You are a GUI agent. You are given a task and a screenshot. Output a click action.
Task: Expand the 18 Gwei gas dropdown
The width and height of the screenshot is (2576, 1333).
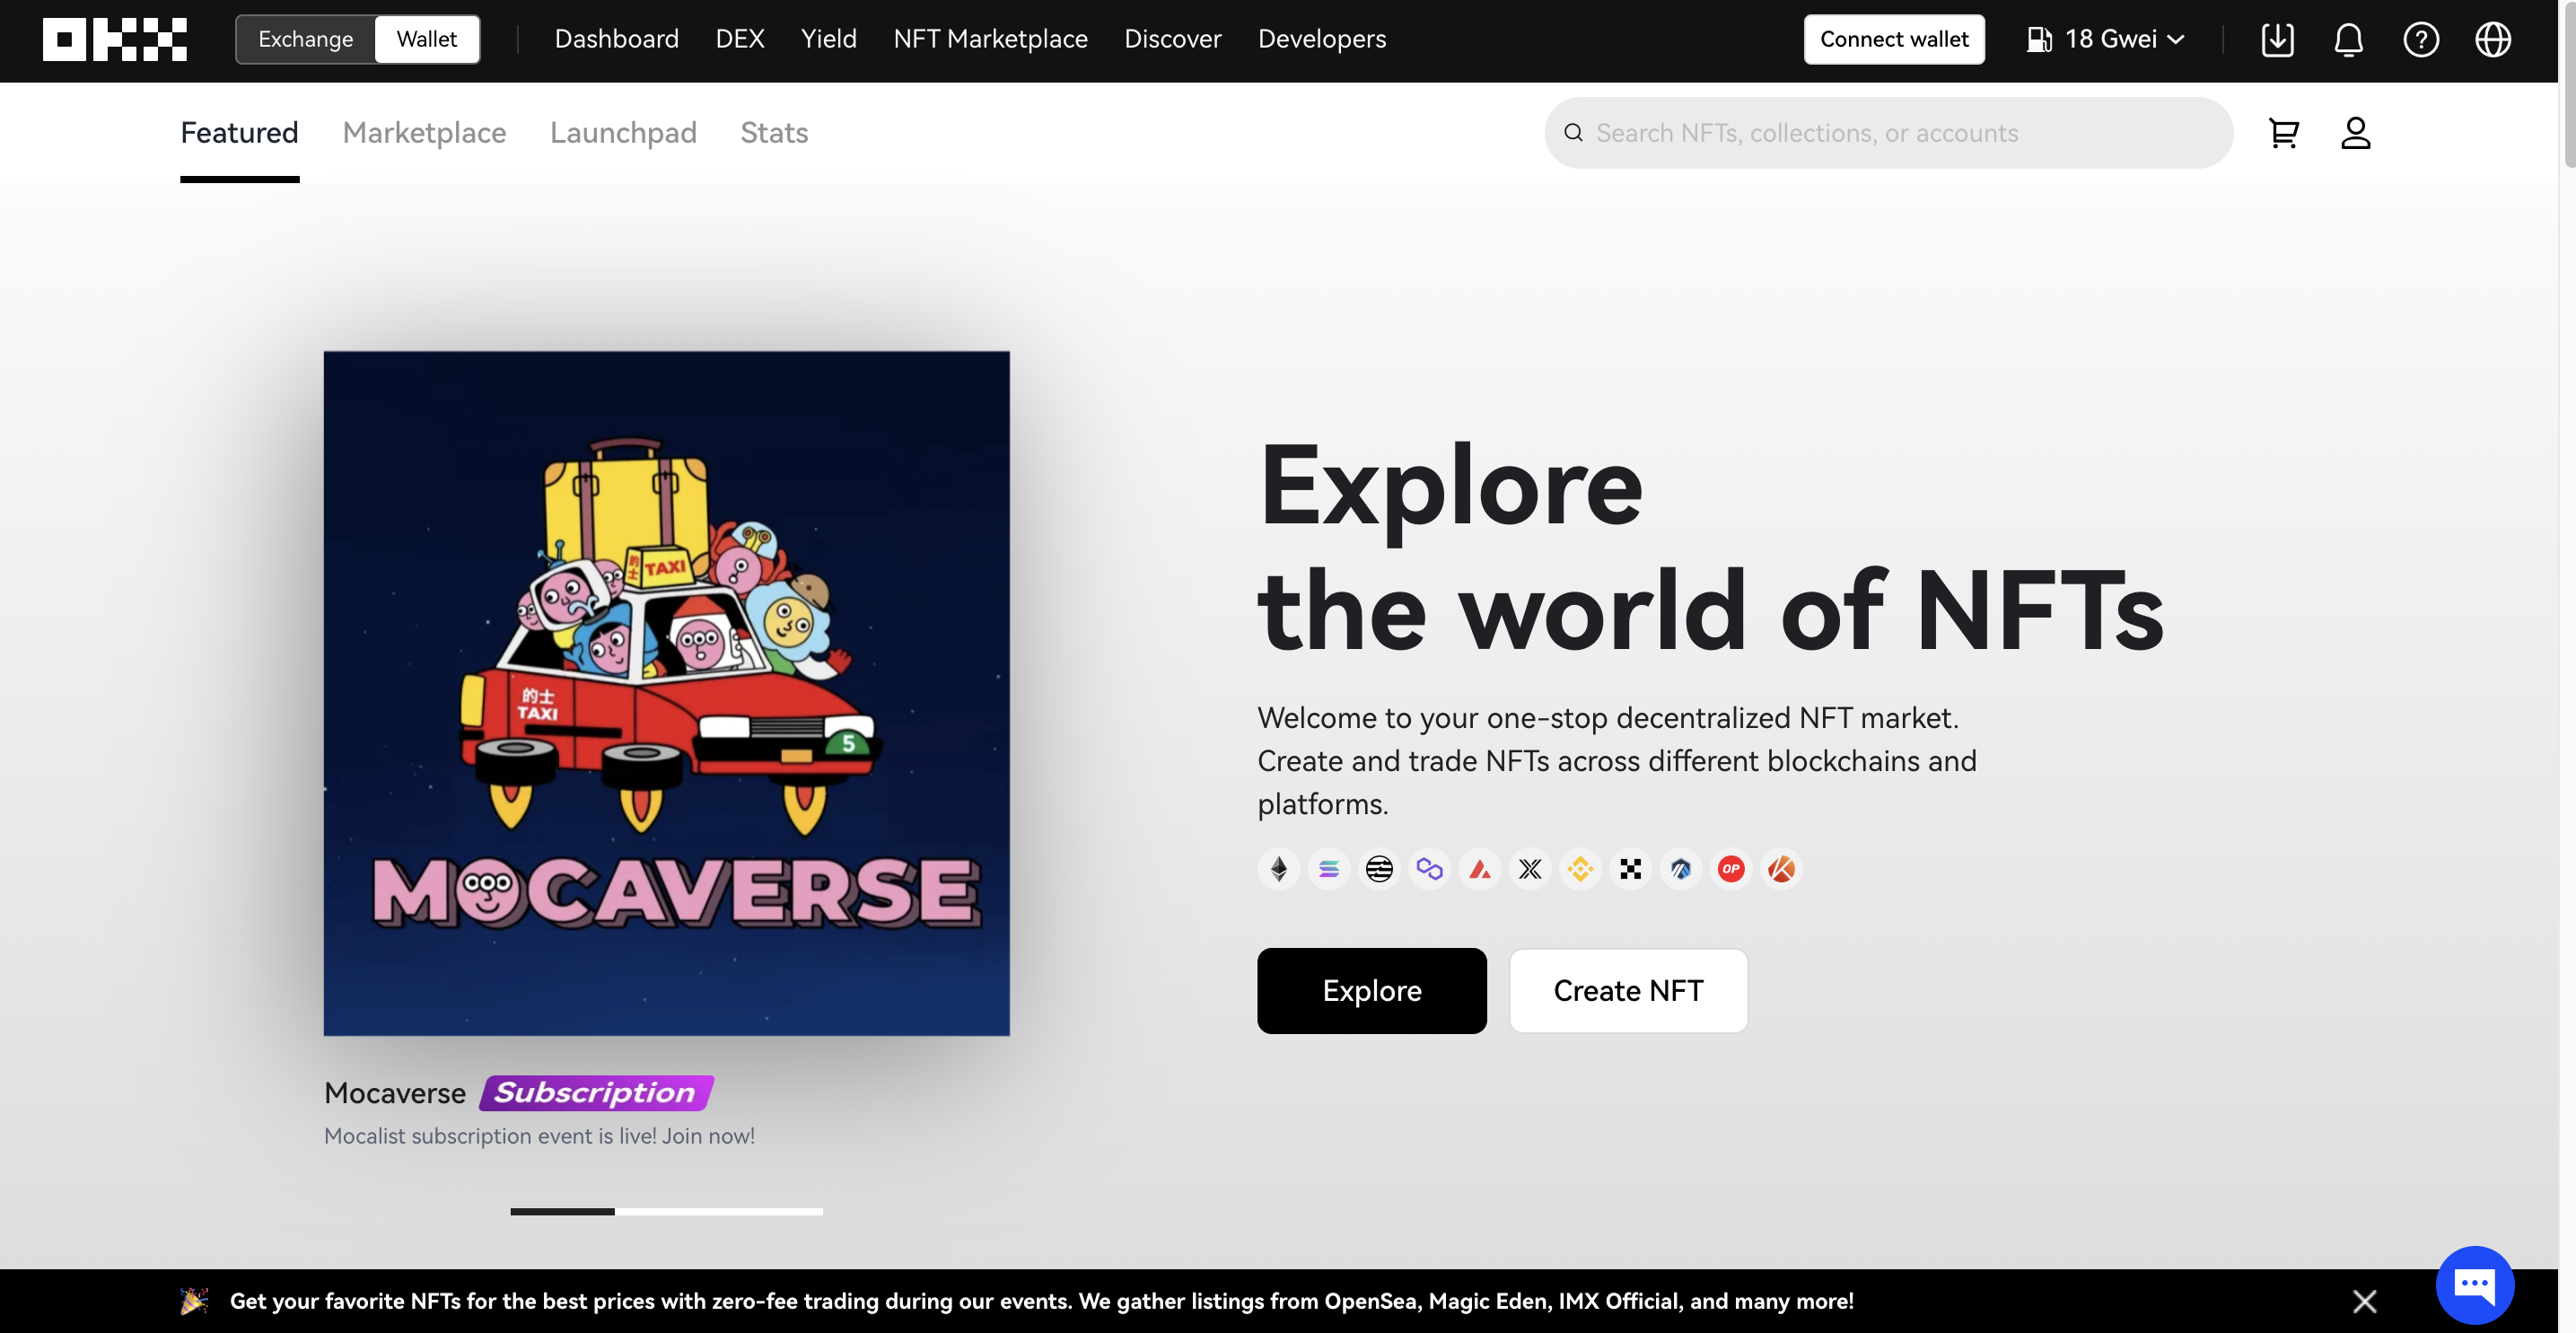click(x=2105, y=40)
